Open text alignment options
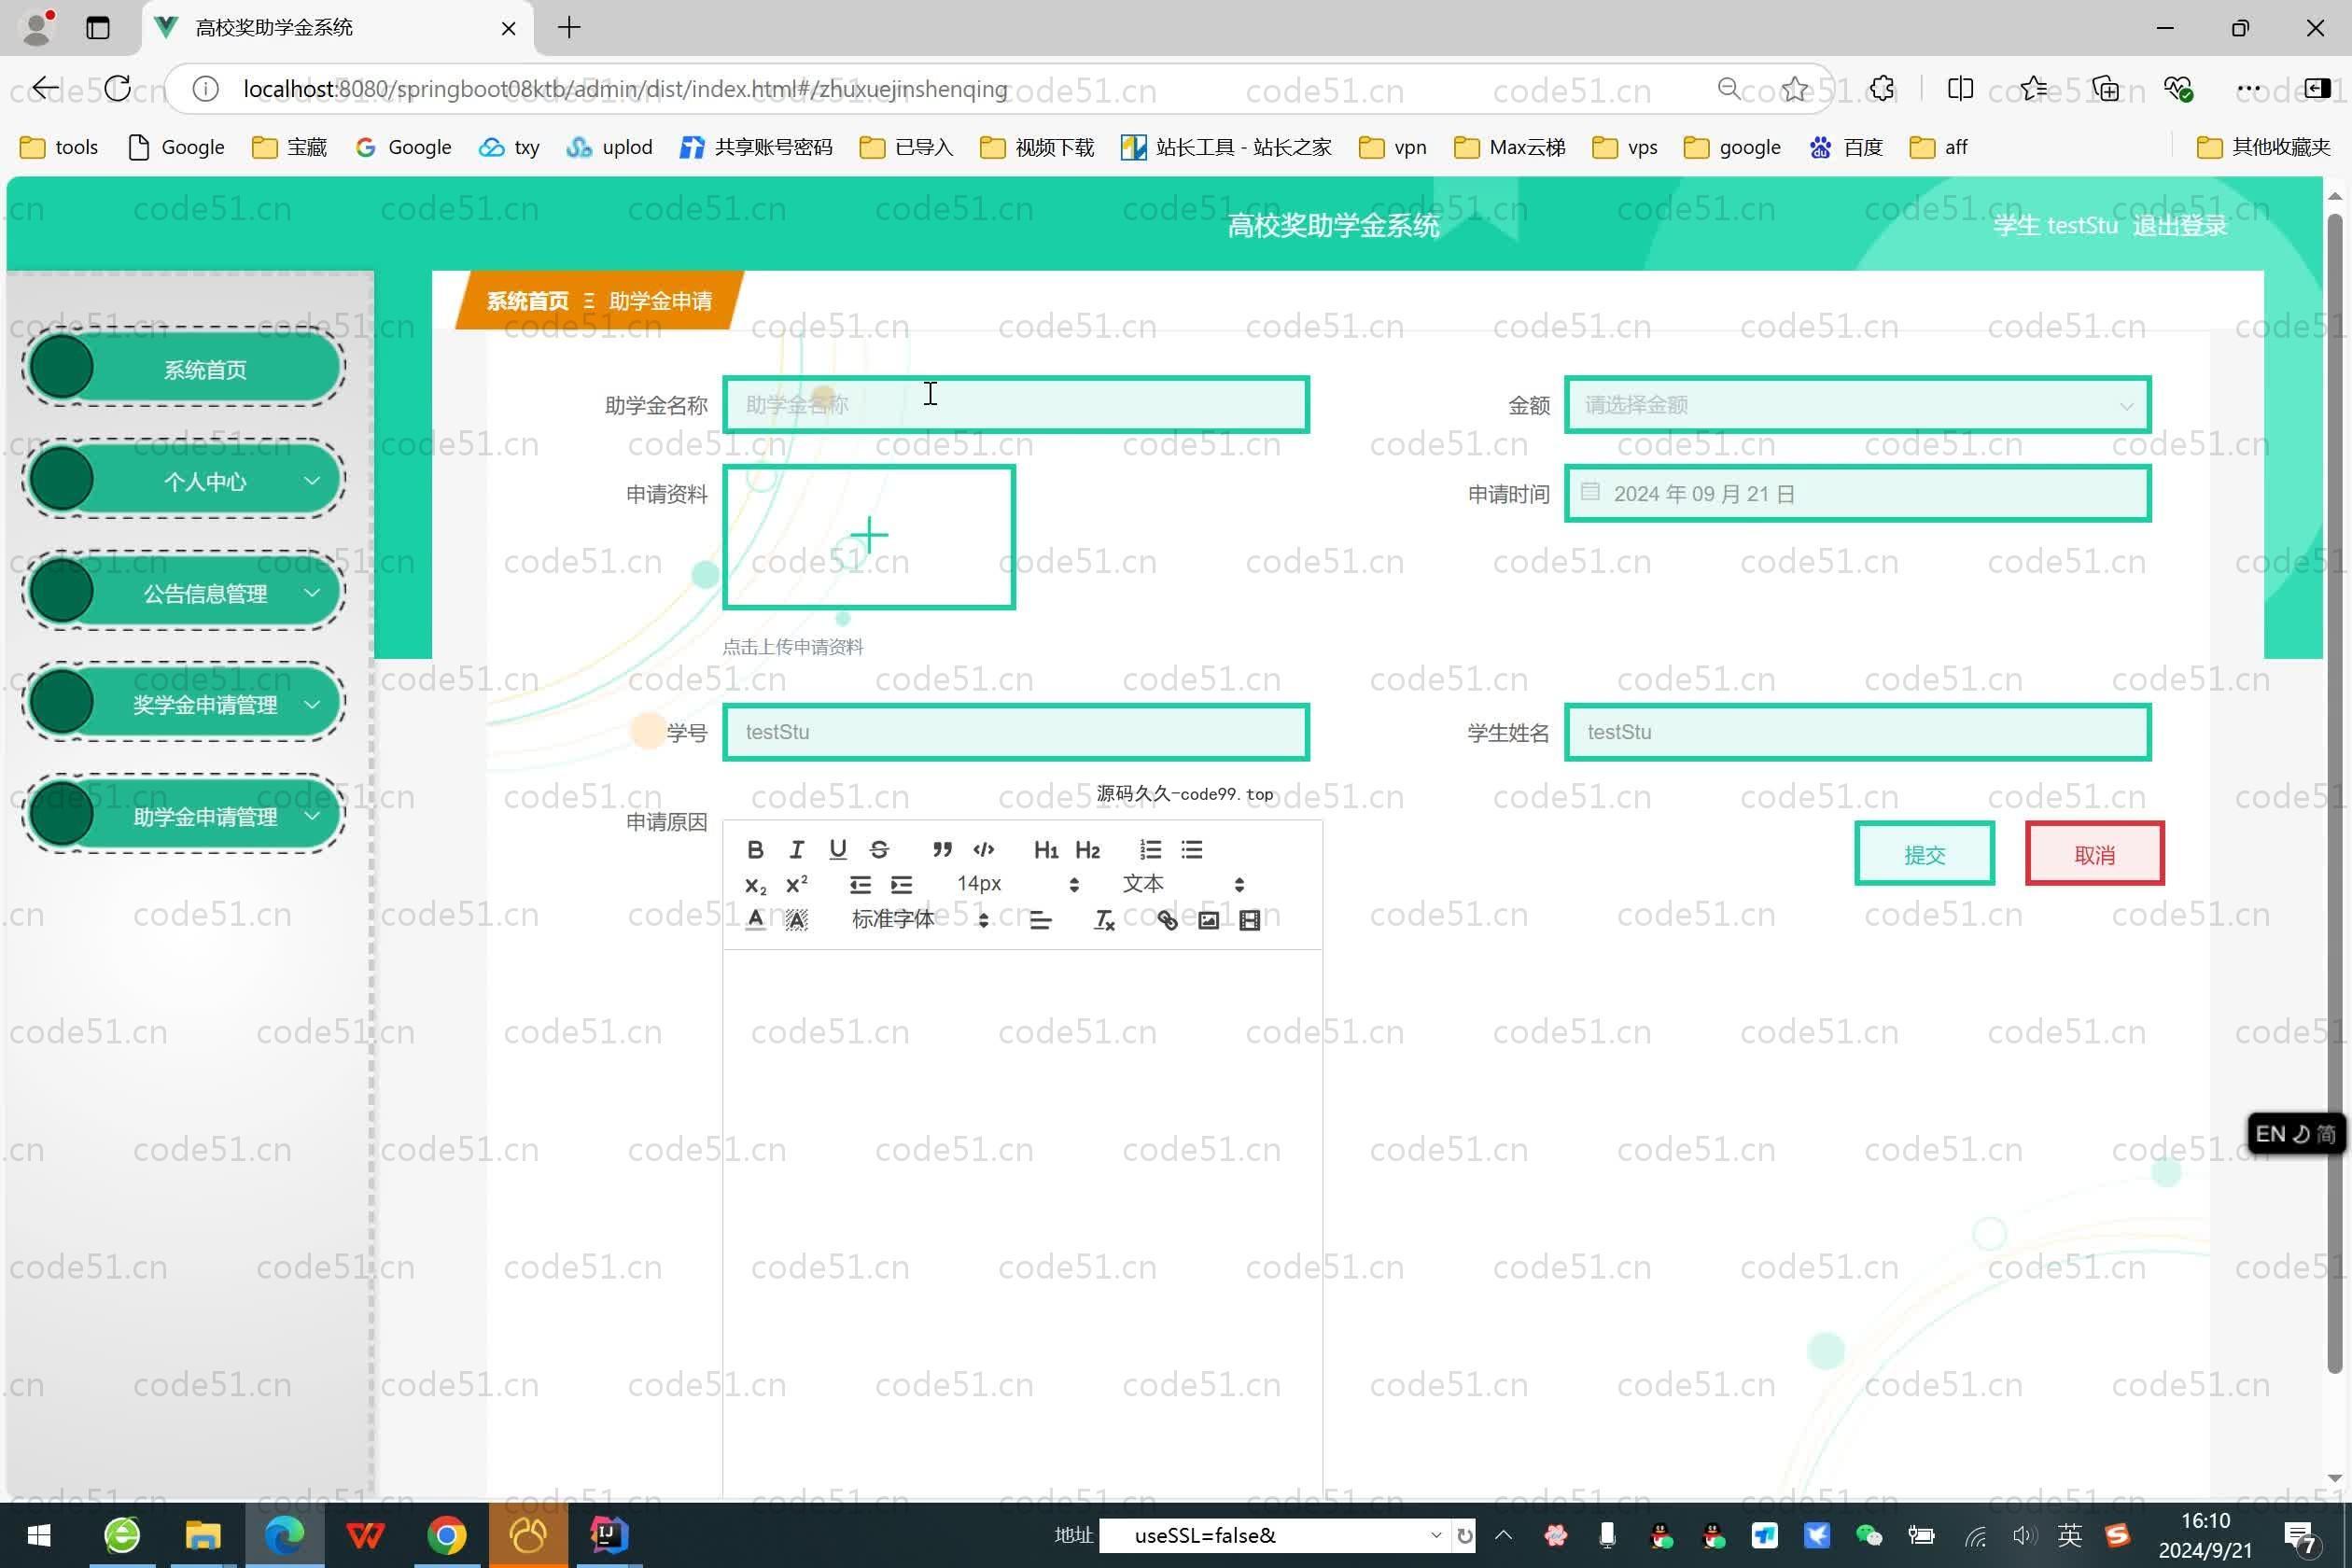The image size is (2352, 1568). [1040, 920]
